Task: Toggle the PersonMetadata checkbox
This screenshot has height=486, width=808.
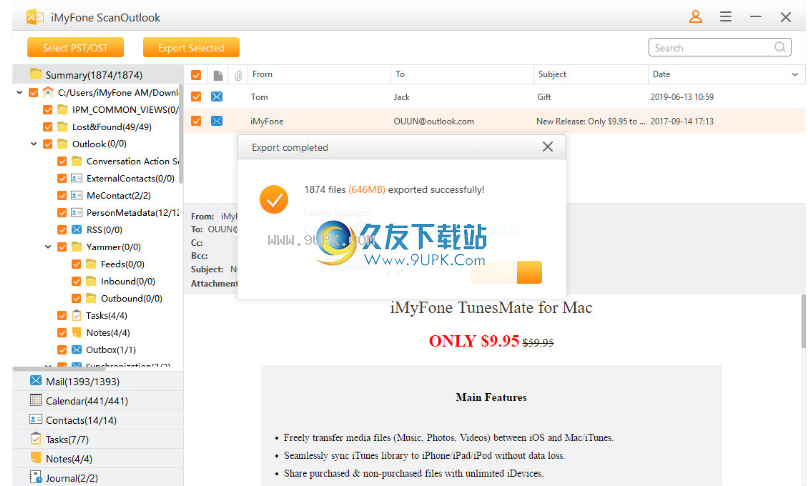Action: coord(62,212)
